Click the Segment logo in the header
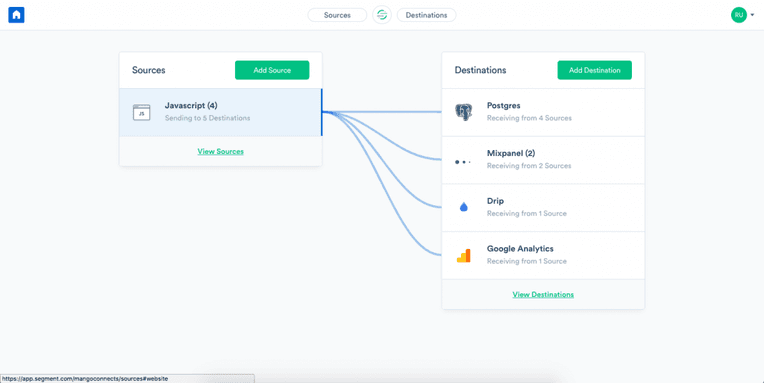The image size is (764, 383). click(382, 15)
